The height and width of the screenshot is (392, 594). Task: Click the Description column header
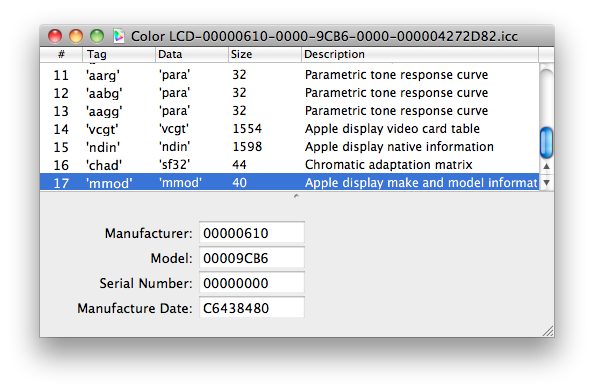[420, 55]
